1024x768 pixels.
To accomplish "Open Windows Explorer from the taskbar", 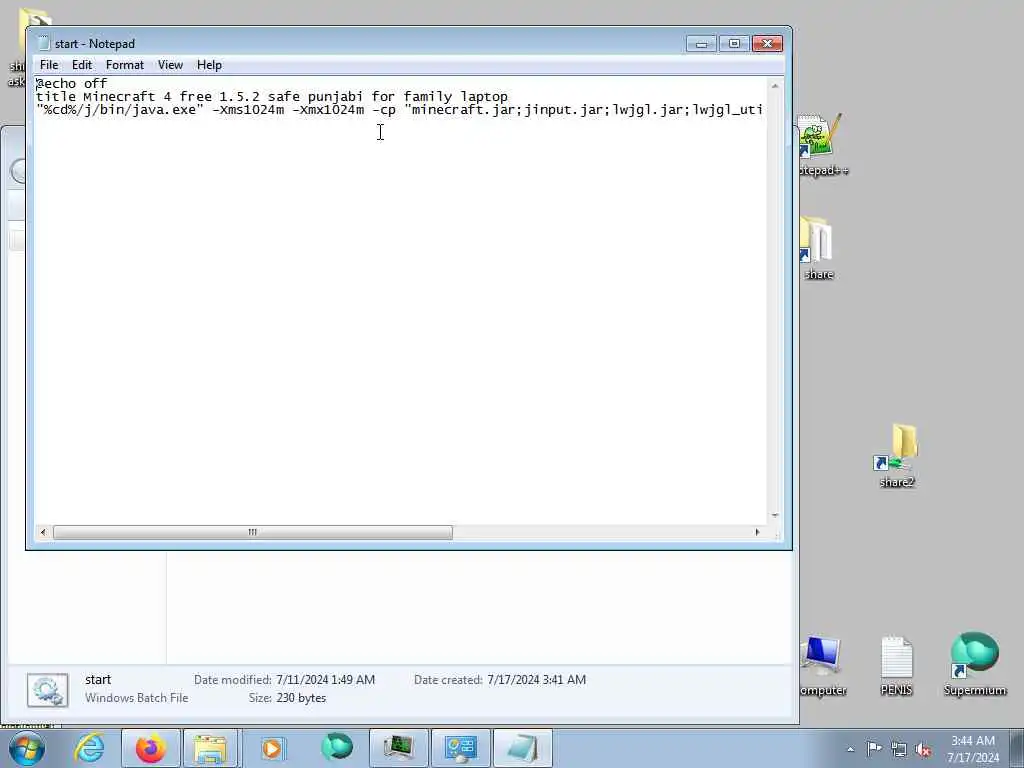I will [210, 748].
